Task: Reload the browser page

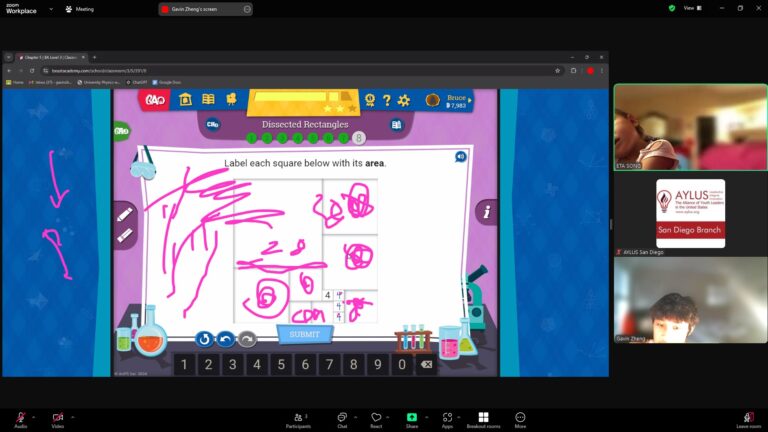Action: point(32,71)
